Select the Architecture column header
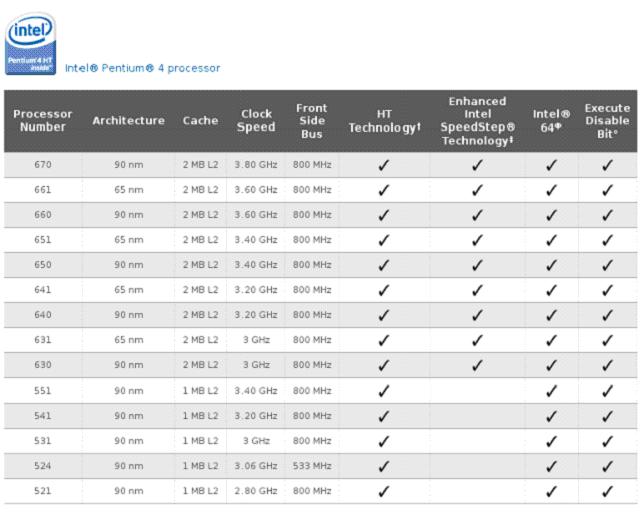Screen dimensions: 643x515 (128, 121)
